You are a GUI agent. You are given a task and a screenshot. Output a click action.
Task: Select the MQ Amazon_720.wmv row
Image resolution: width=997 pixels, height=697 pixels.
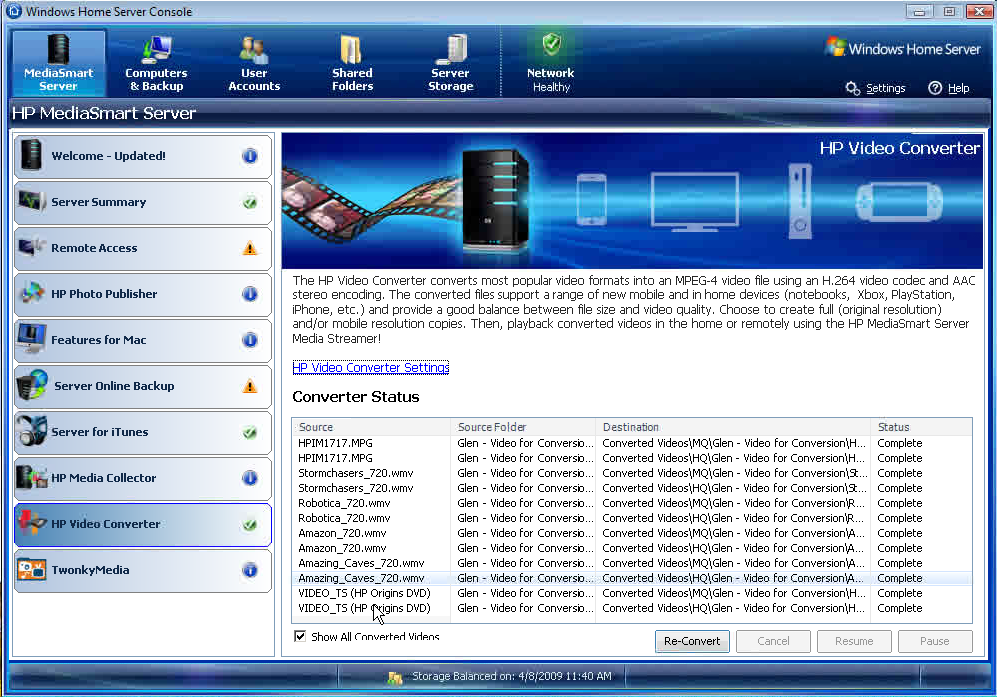pyautogui.click(x=632, y=534)
